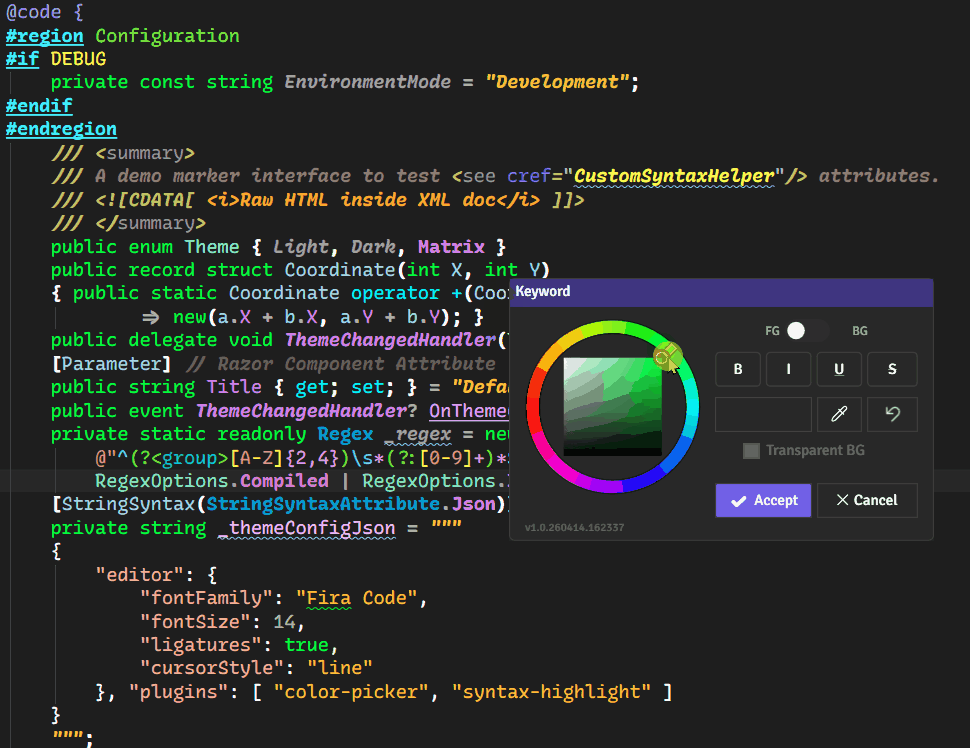Click the "ligatures" JSON key
Viewport: 970px width, 748px height.
[200, 645]
